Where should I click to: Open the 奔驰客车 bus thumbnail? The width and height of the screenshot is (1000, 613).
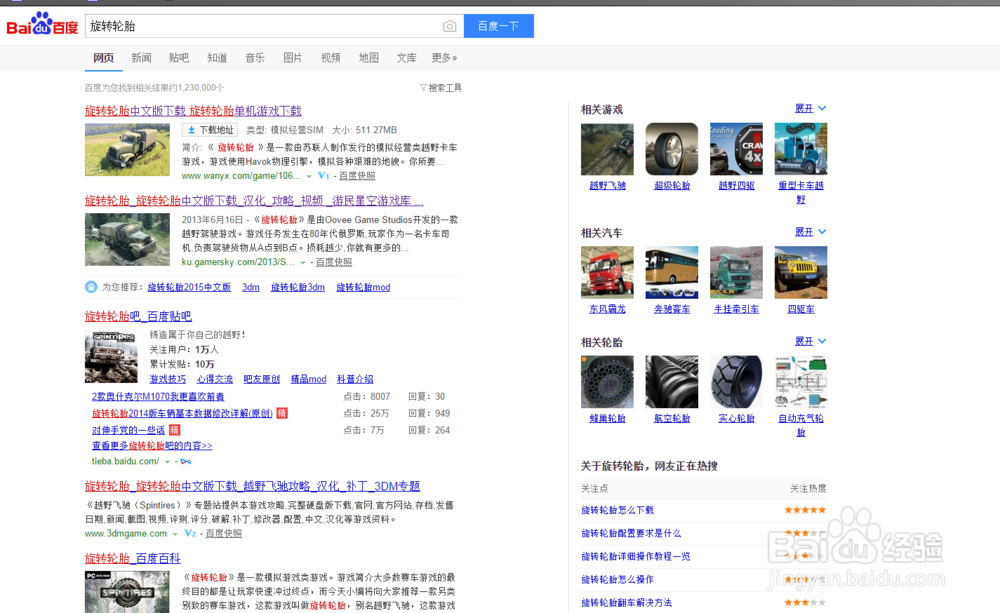point(672,272)
